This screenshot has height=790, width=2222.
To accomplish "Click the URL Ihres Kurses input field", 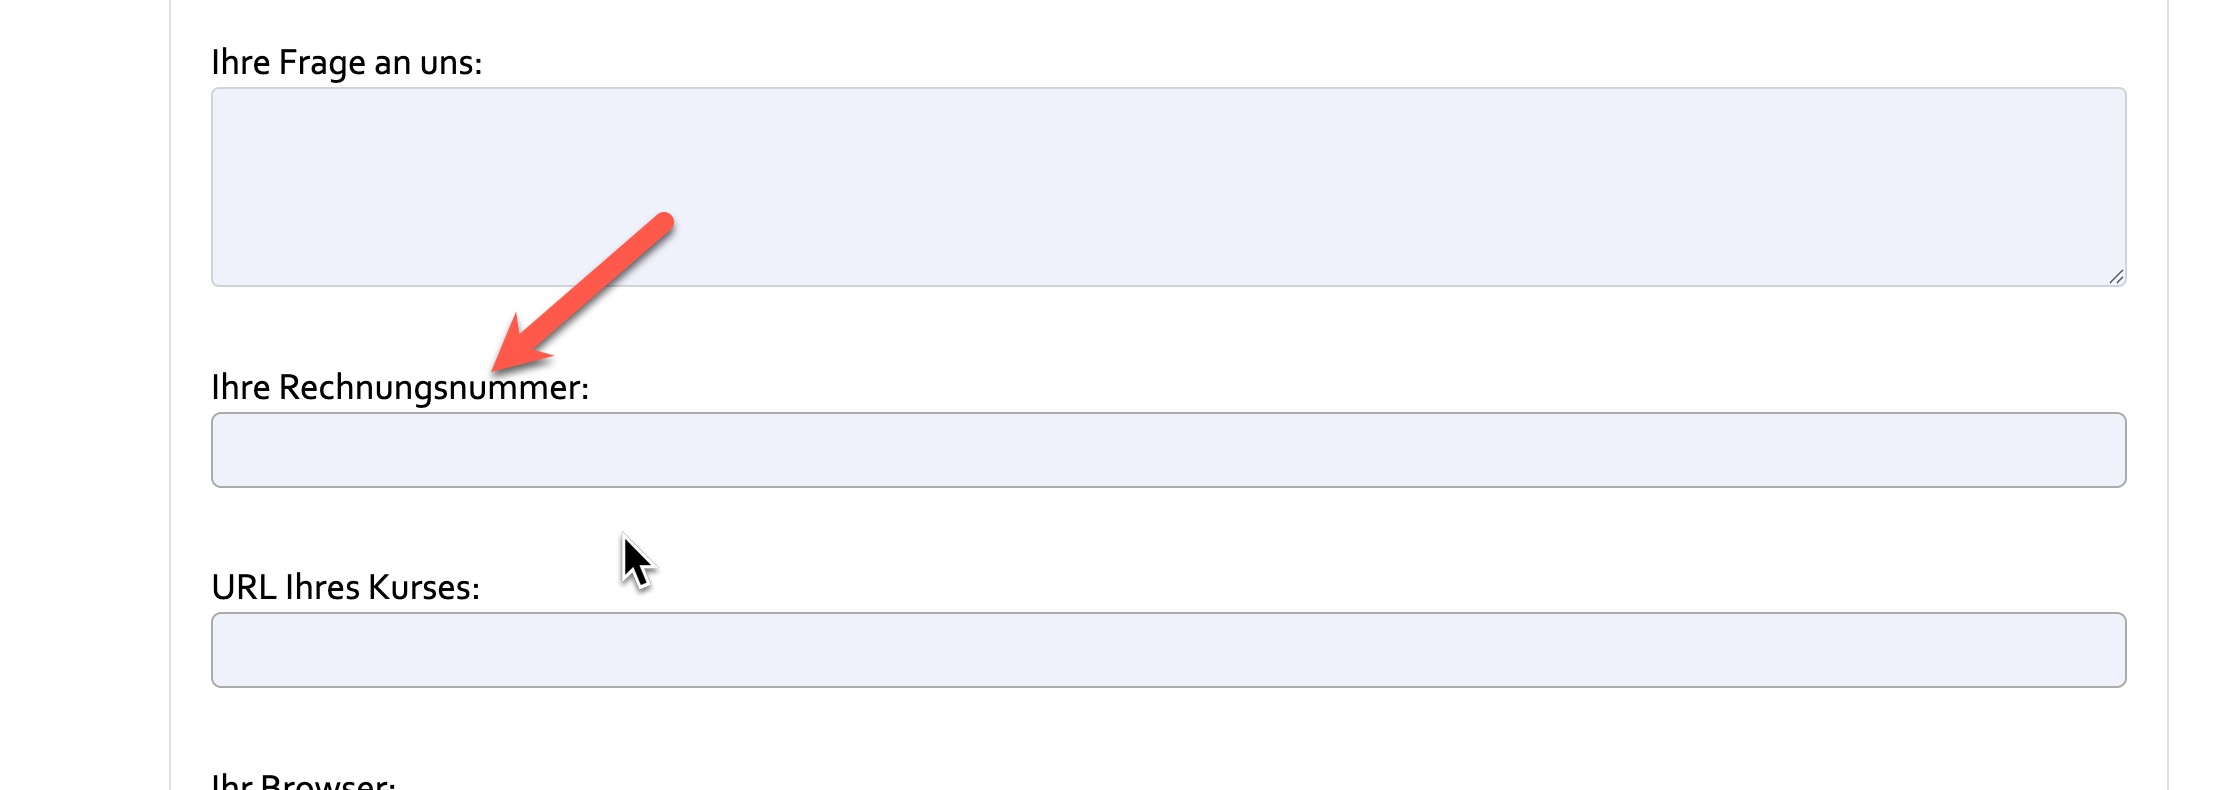I will coord(1168,650).
